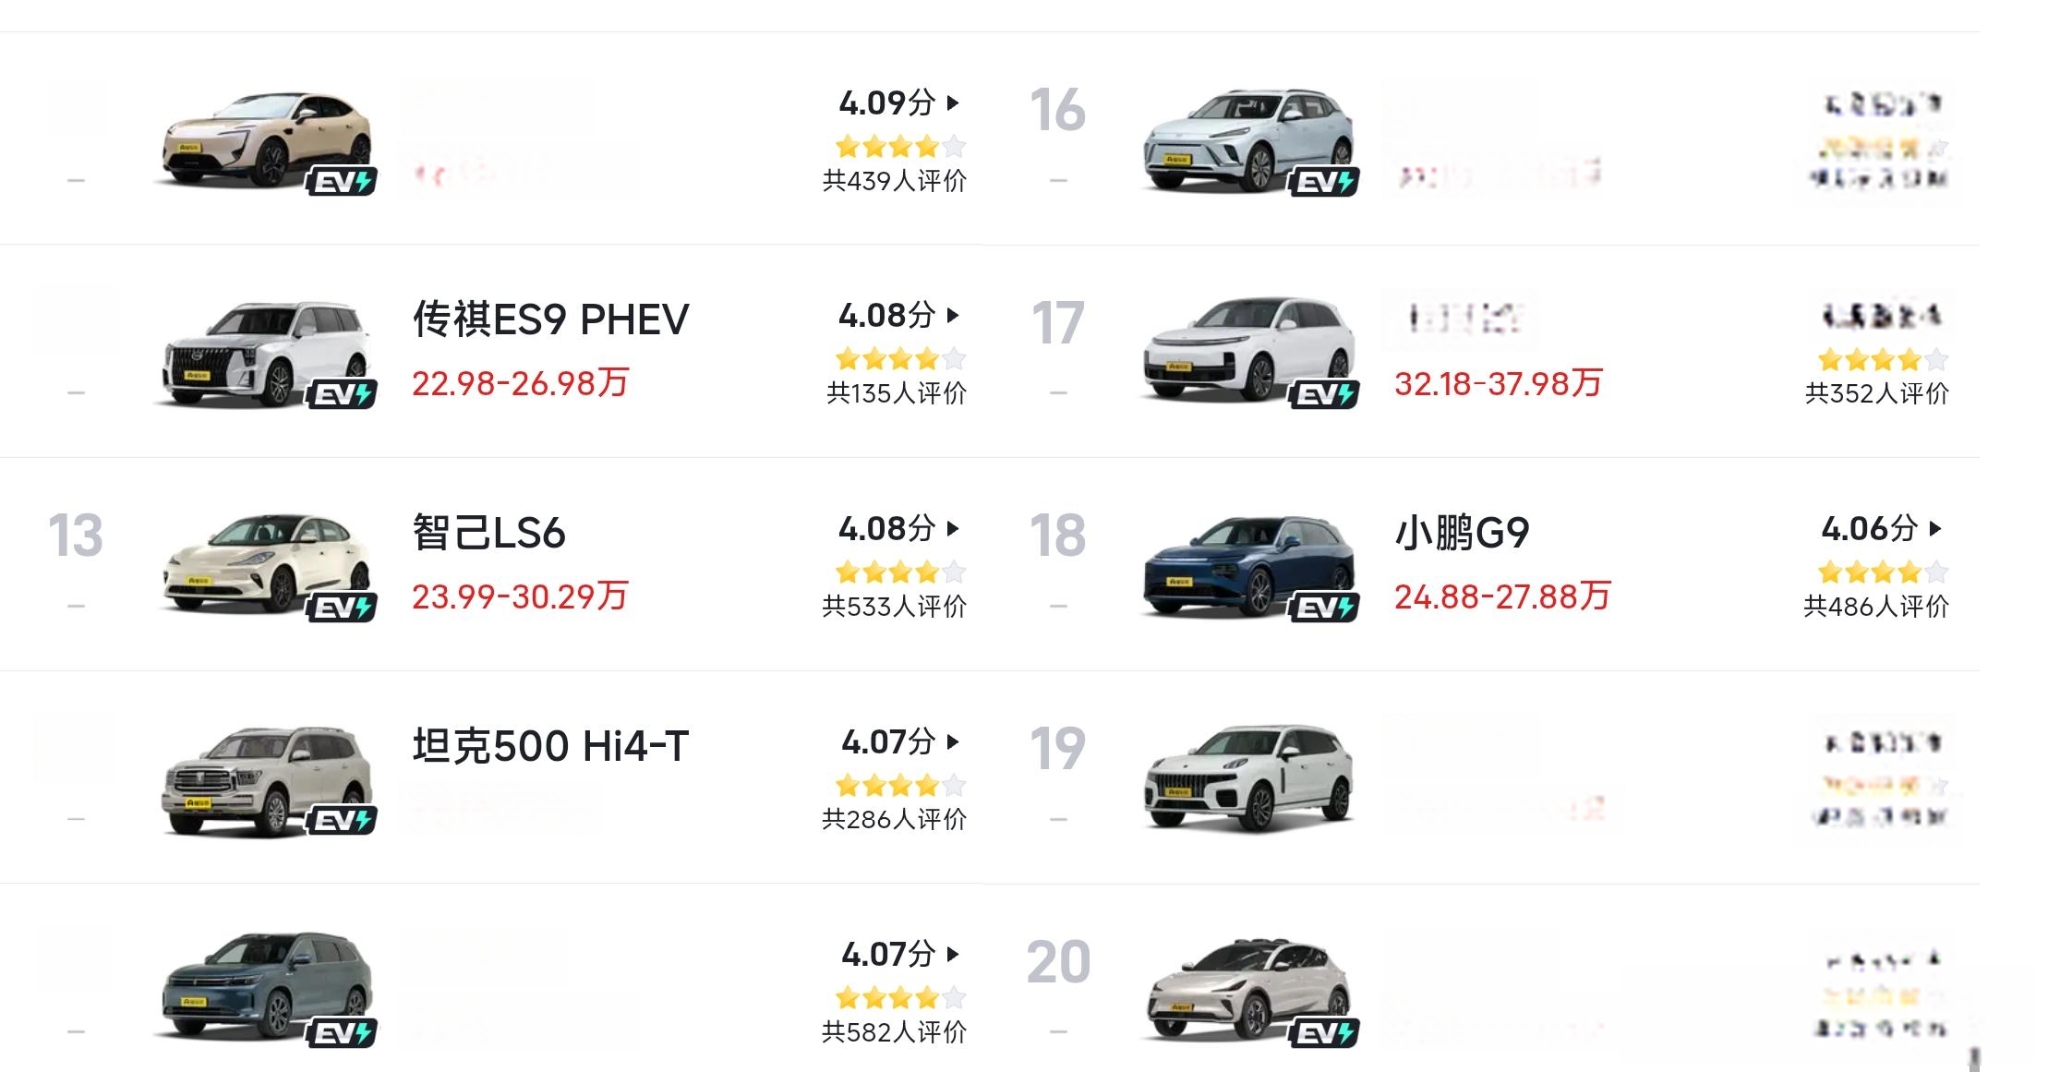Open the blue 小鹏G9 car thumbnail
The image size is (2048, 1072).
pyautogui.click(x=1249, y=566)
